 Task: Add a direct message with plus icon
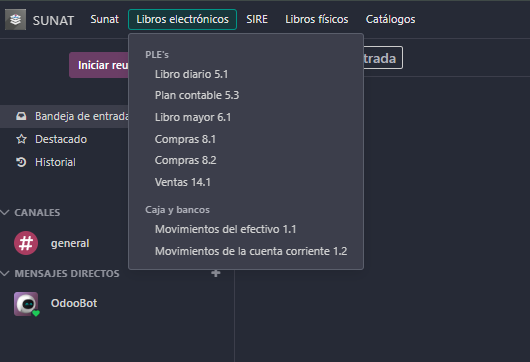[216, 273]
